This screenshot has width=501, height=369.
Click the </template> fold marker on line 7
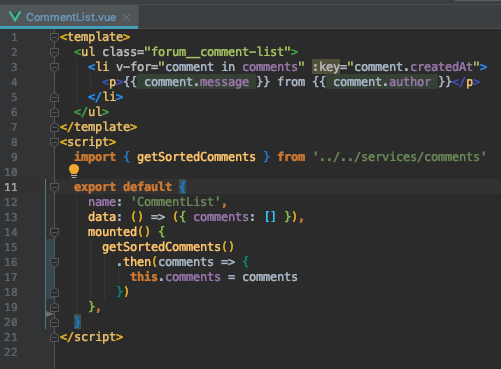[x=54, y=127]
